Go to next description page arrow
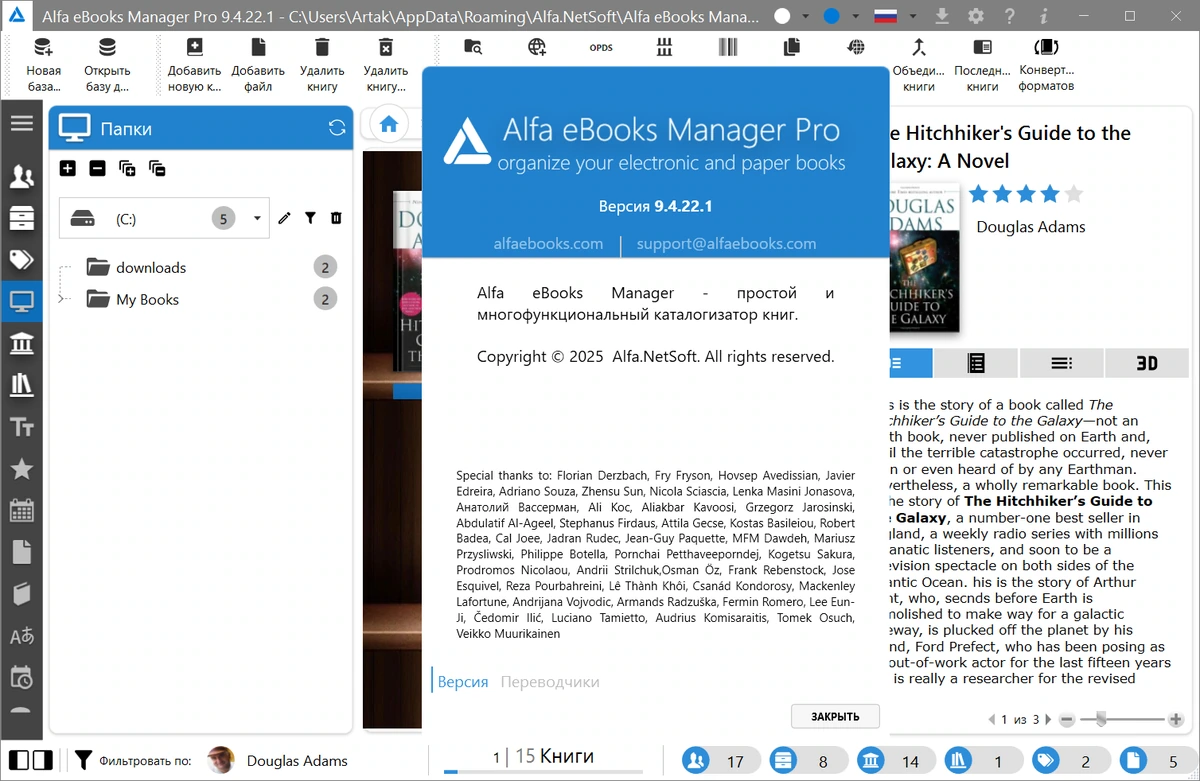This screenshot has width=1200, height=781. coord(1048,719)
